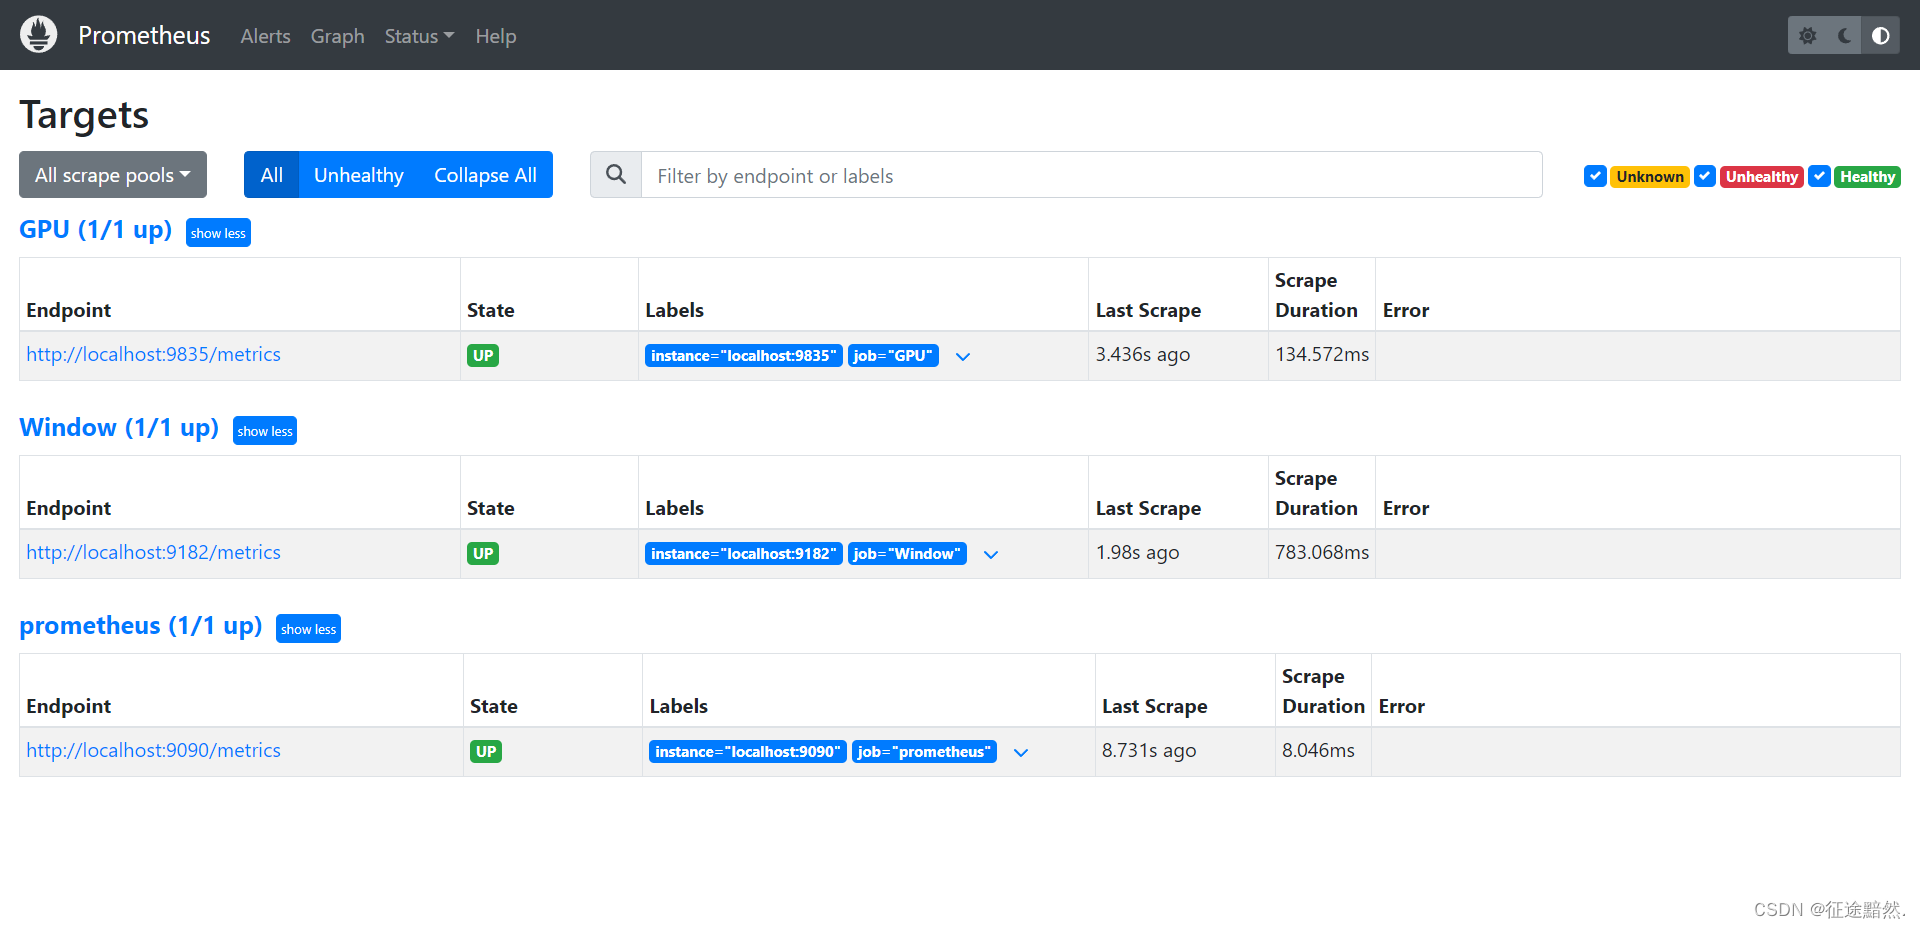The image size is (1920, 929).
Task: Click the job="Window" label badge
Action: tap(907, 554)
